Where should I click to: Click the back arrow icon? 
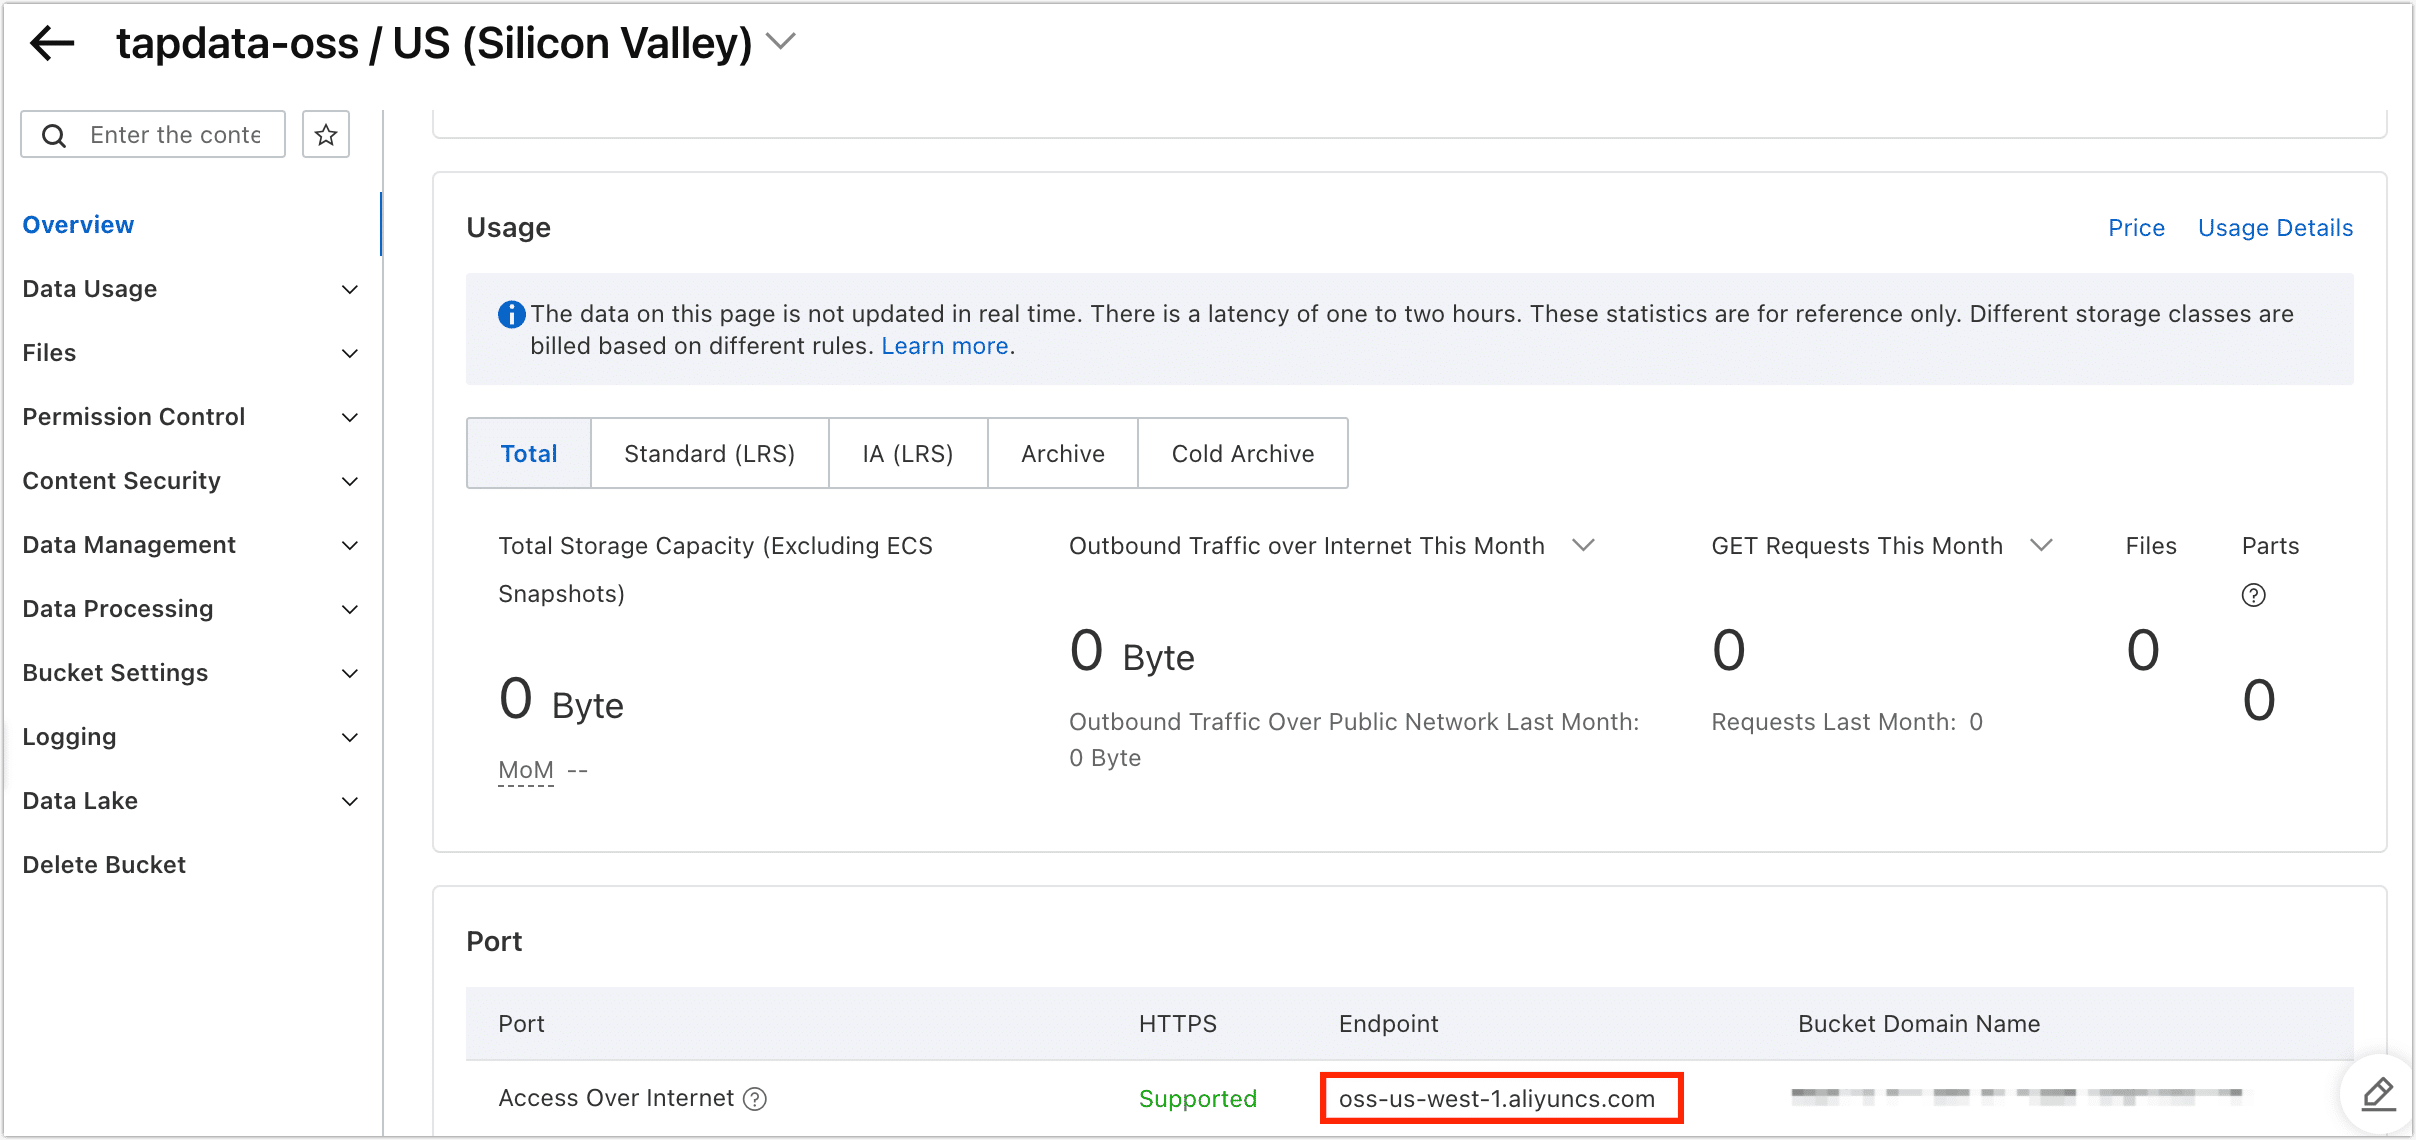point(52,43)
